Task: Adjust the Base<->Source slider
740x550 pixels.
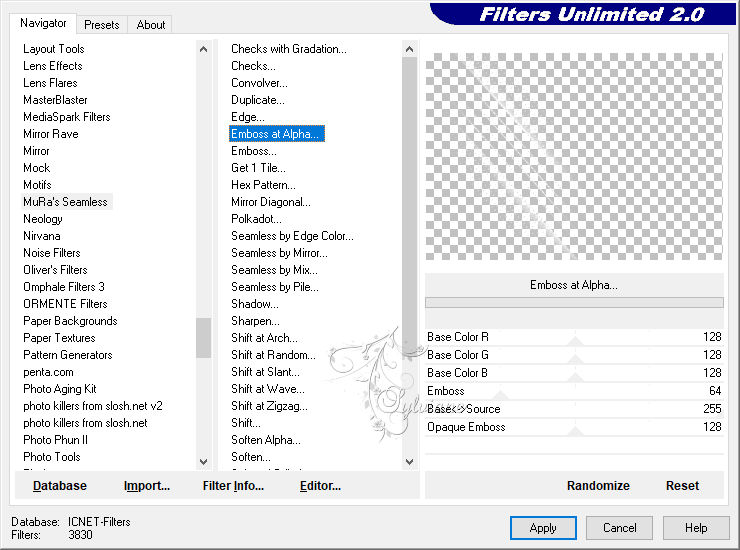Action: (x=574, y=408)
